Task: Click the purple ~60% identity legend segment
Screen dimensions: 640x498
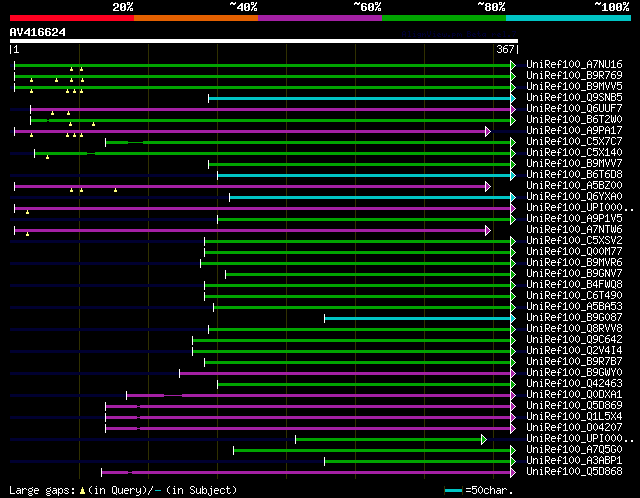Action: click(320, 18)
